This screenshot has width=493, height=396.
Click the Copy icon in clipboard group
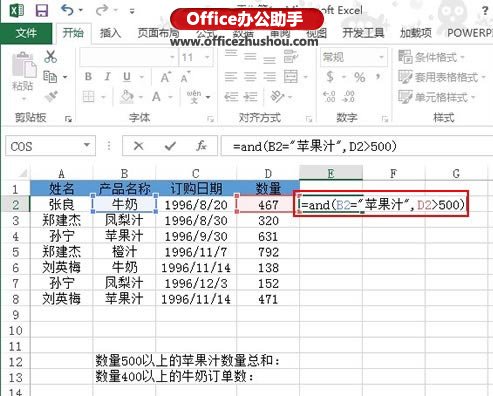(50, 77)
